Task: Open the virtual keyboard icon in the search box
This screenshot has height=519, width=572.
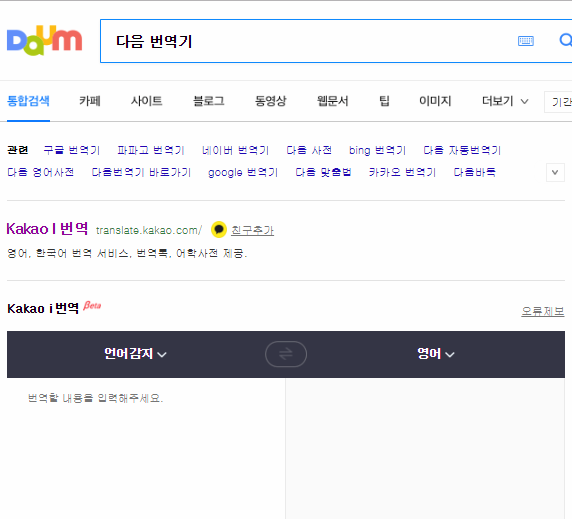Action: [526, 41]
